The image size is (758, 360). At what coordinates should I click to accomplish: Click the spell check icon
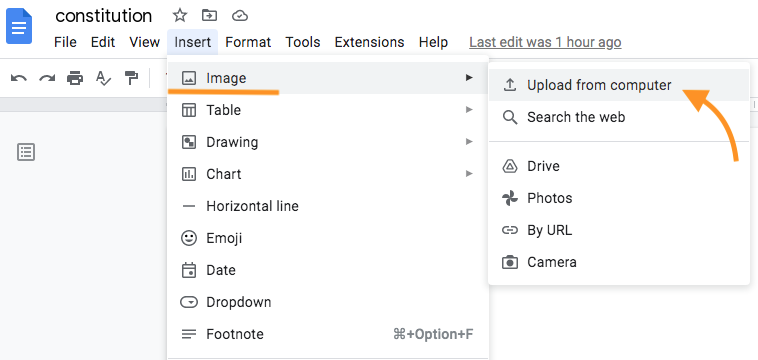coord(103,78)
